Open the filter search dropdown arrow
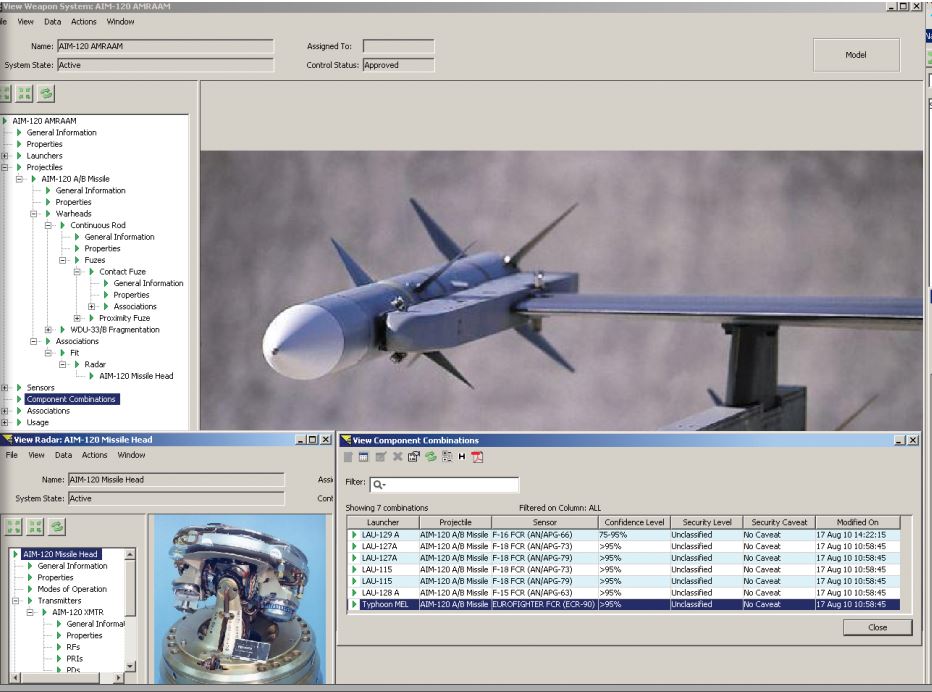 (381, 483)
